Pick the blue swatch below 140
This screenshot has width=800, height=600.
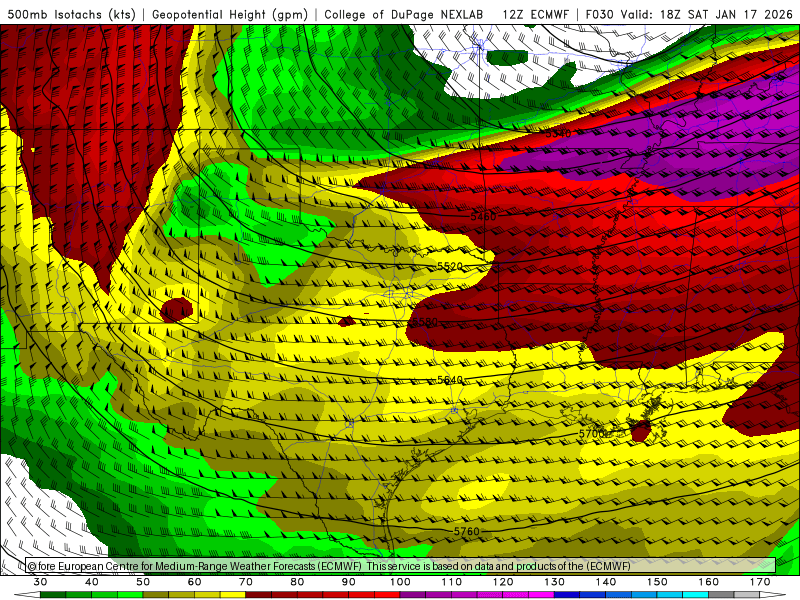pos(618,595)
